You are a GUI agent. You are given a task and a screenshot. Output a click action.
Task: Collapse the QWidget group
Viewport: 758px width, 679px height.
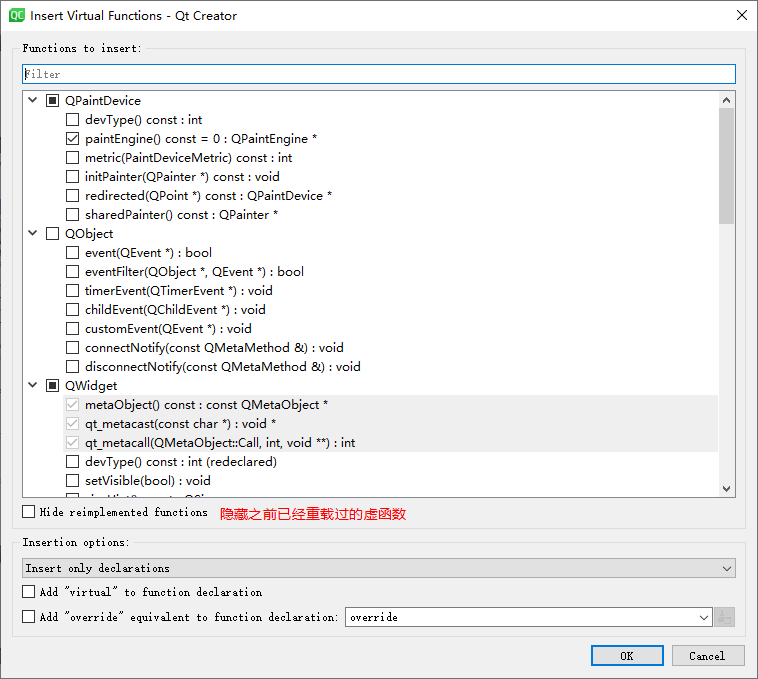click(33, 385)
